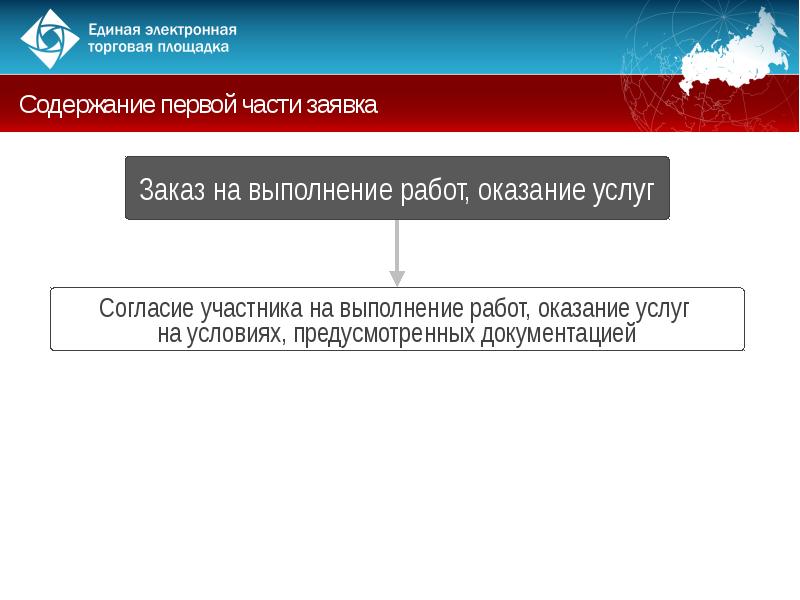The image size is (800, 600).
Task: Click 'оказание услуг' in the dark gray box
Action: pos(565,189)
